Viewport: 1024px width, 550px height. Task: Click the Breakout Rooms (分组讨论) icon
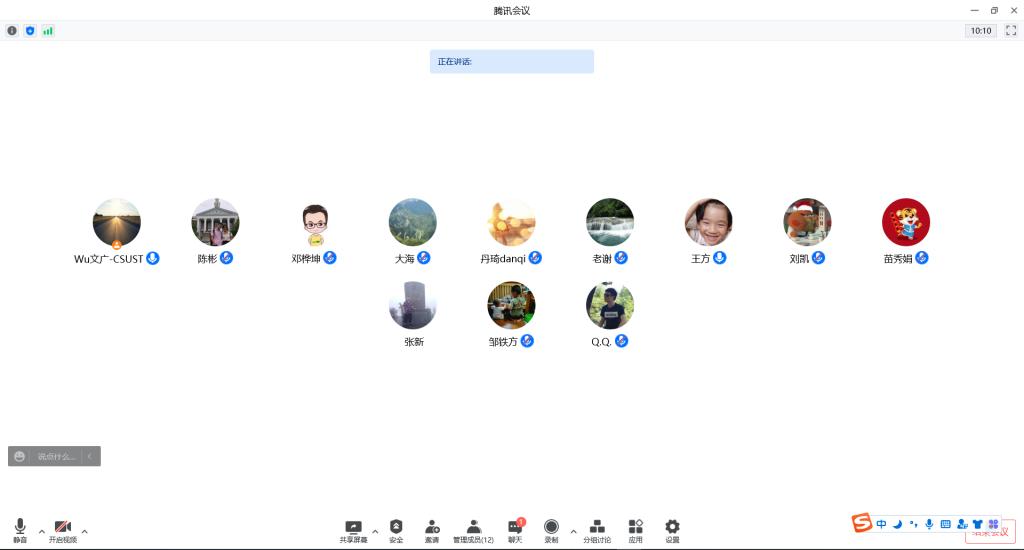597,527
